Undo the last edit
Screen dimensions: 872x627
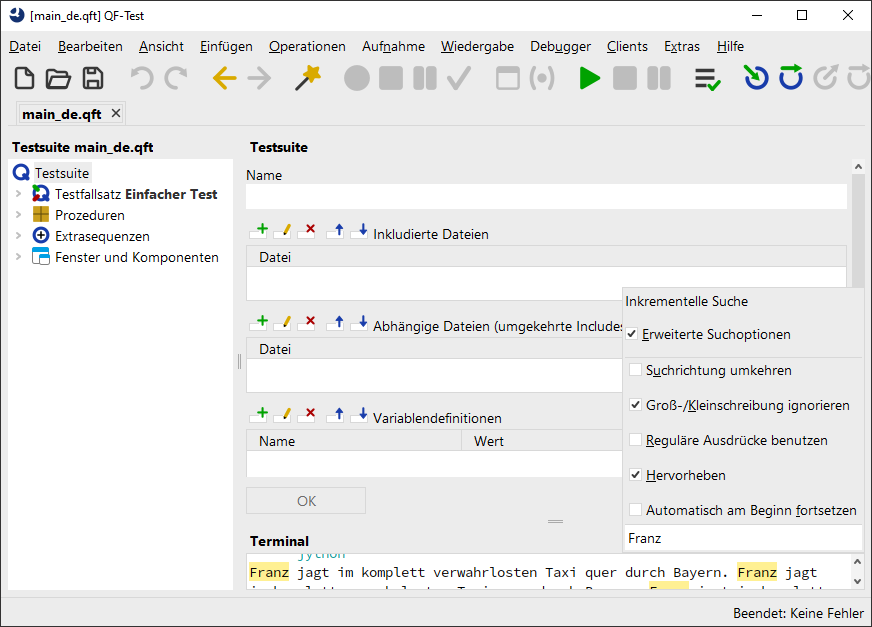pos(142,78)
